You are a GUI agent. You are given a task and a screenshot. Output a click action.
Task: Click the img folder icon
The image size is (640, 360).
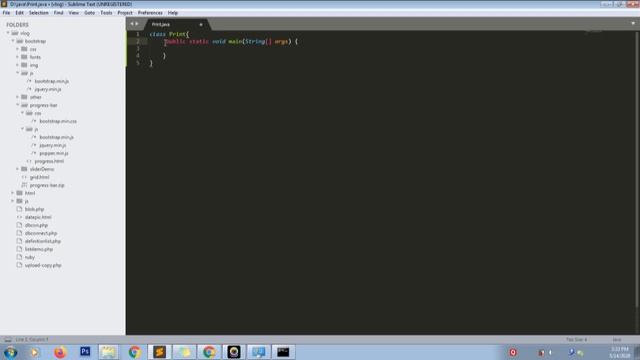click(x=24, y=65)
